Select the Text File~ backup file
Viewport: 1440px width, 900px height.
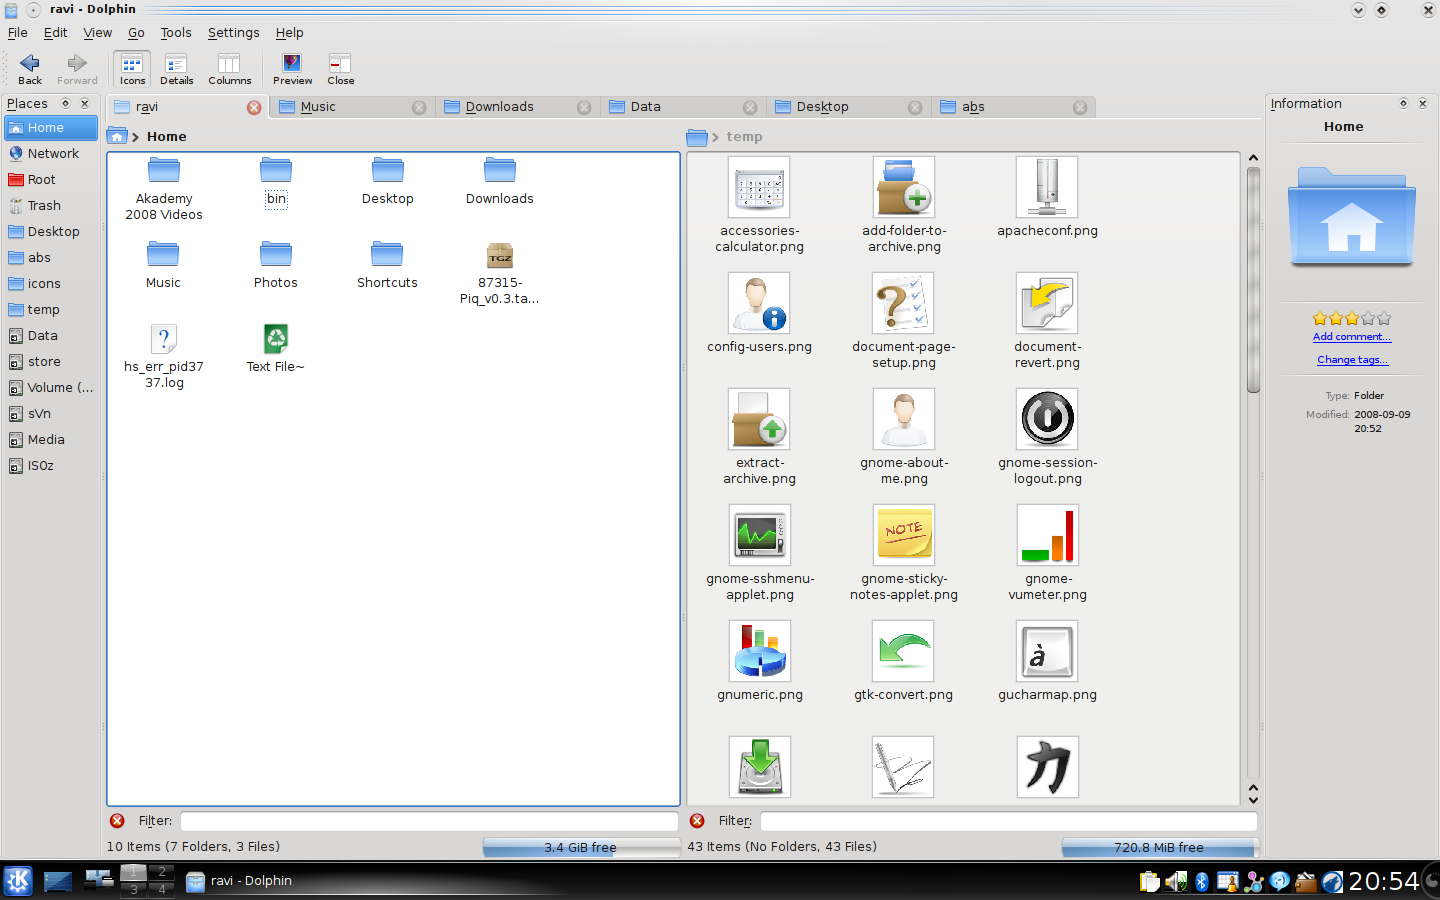(276, 349)
